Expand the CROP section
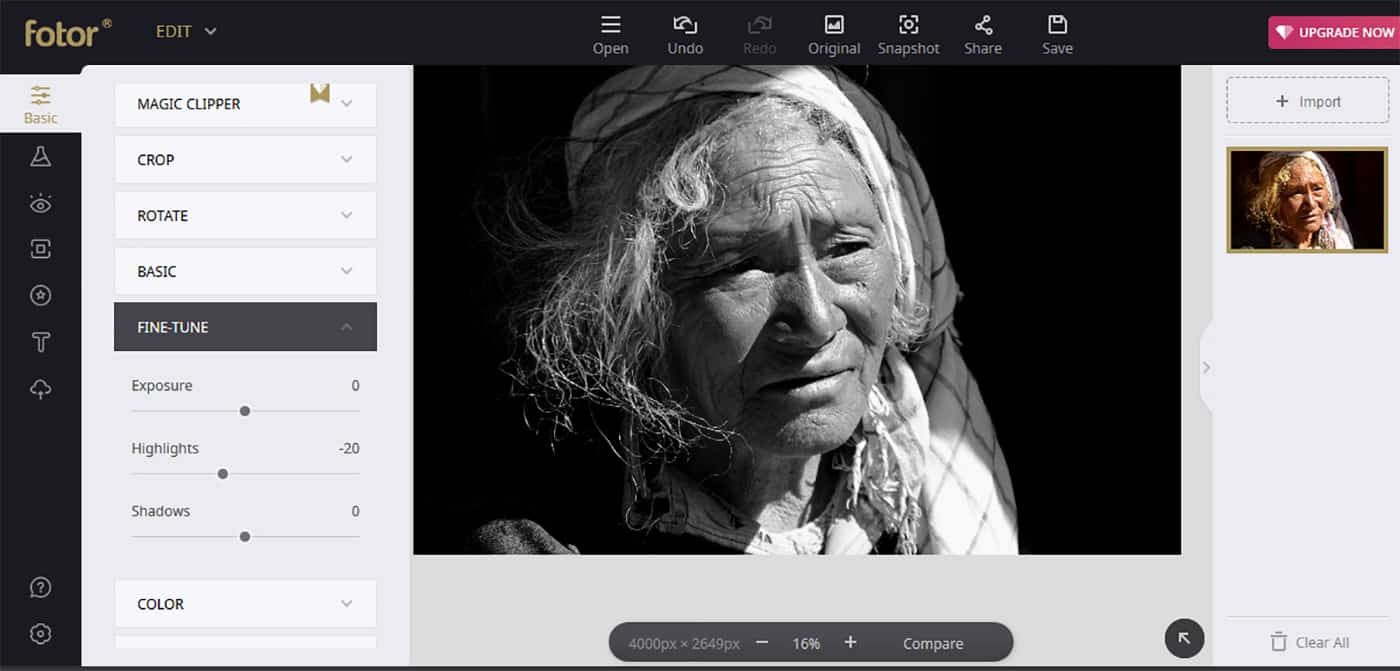 pyautogui.click(x=245, y=160)
